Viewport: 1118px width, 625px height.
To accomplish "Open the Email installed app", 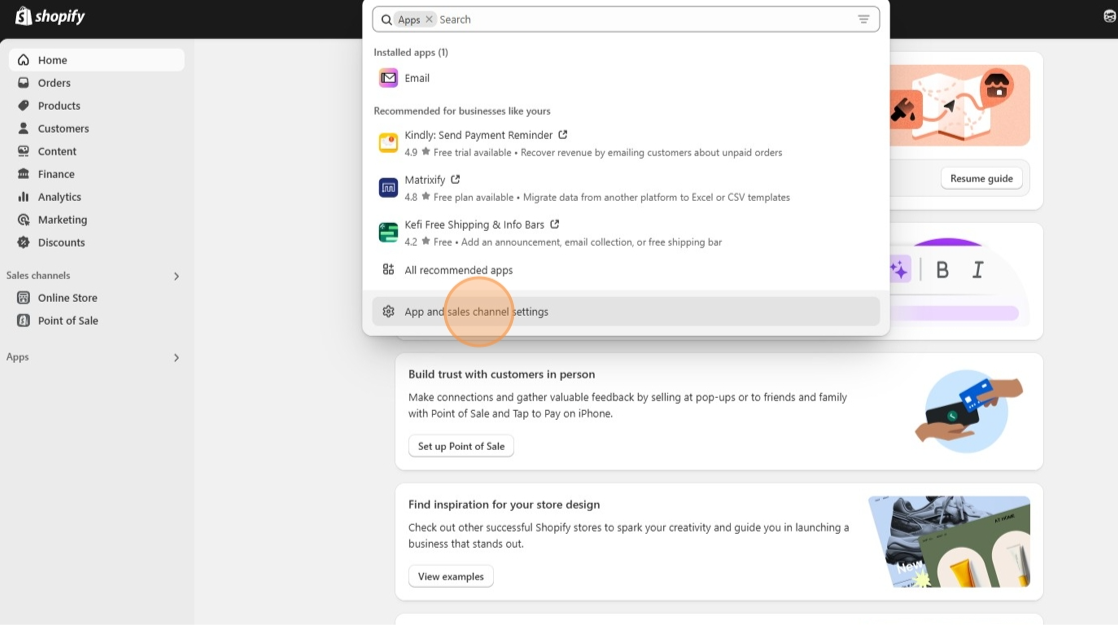I will tap(416, 78).
